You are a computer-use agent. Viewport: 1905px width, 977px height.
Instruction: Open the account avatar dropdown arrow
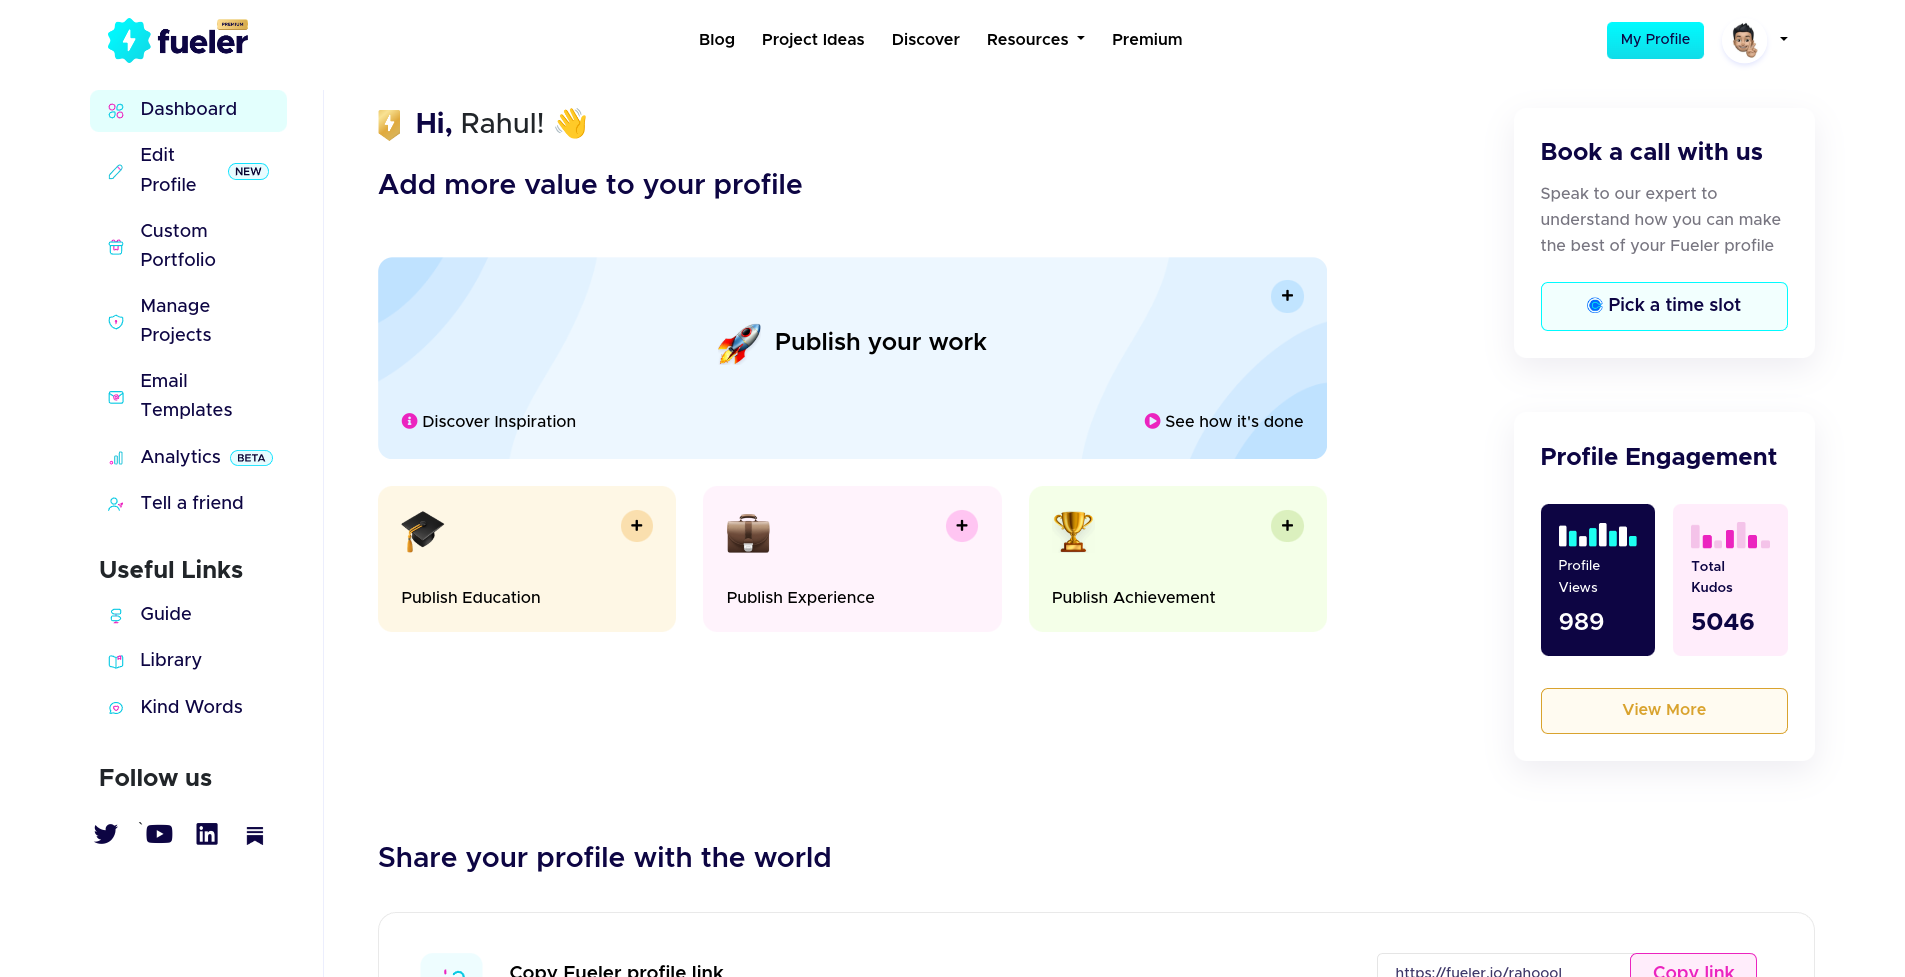(1783, 40)
